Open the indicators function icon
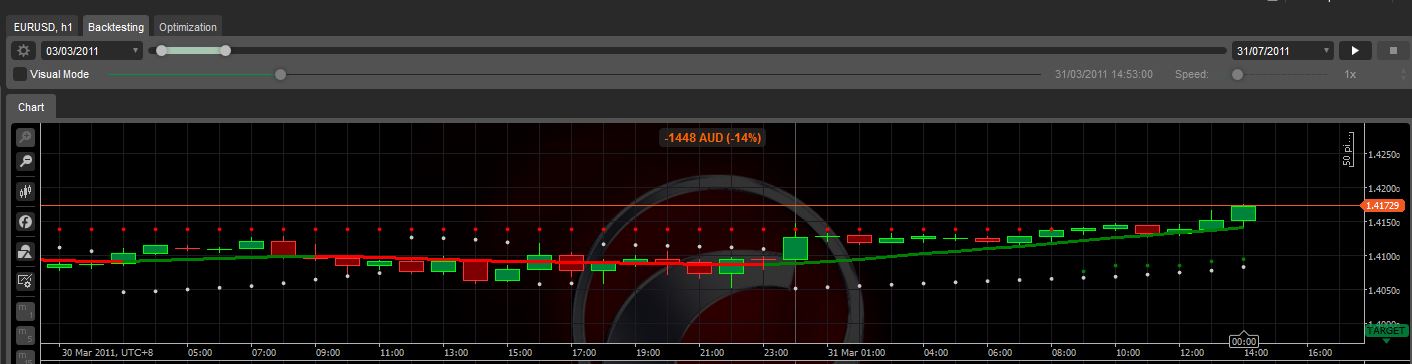 point(25,220)
